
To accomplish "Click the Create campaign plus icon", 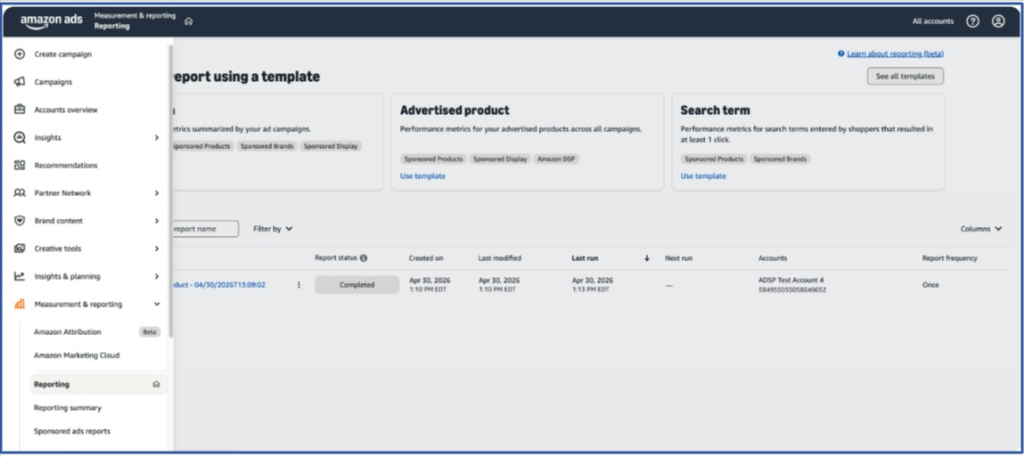I will (x=20, y=54).
